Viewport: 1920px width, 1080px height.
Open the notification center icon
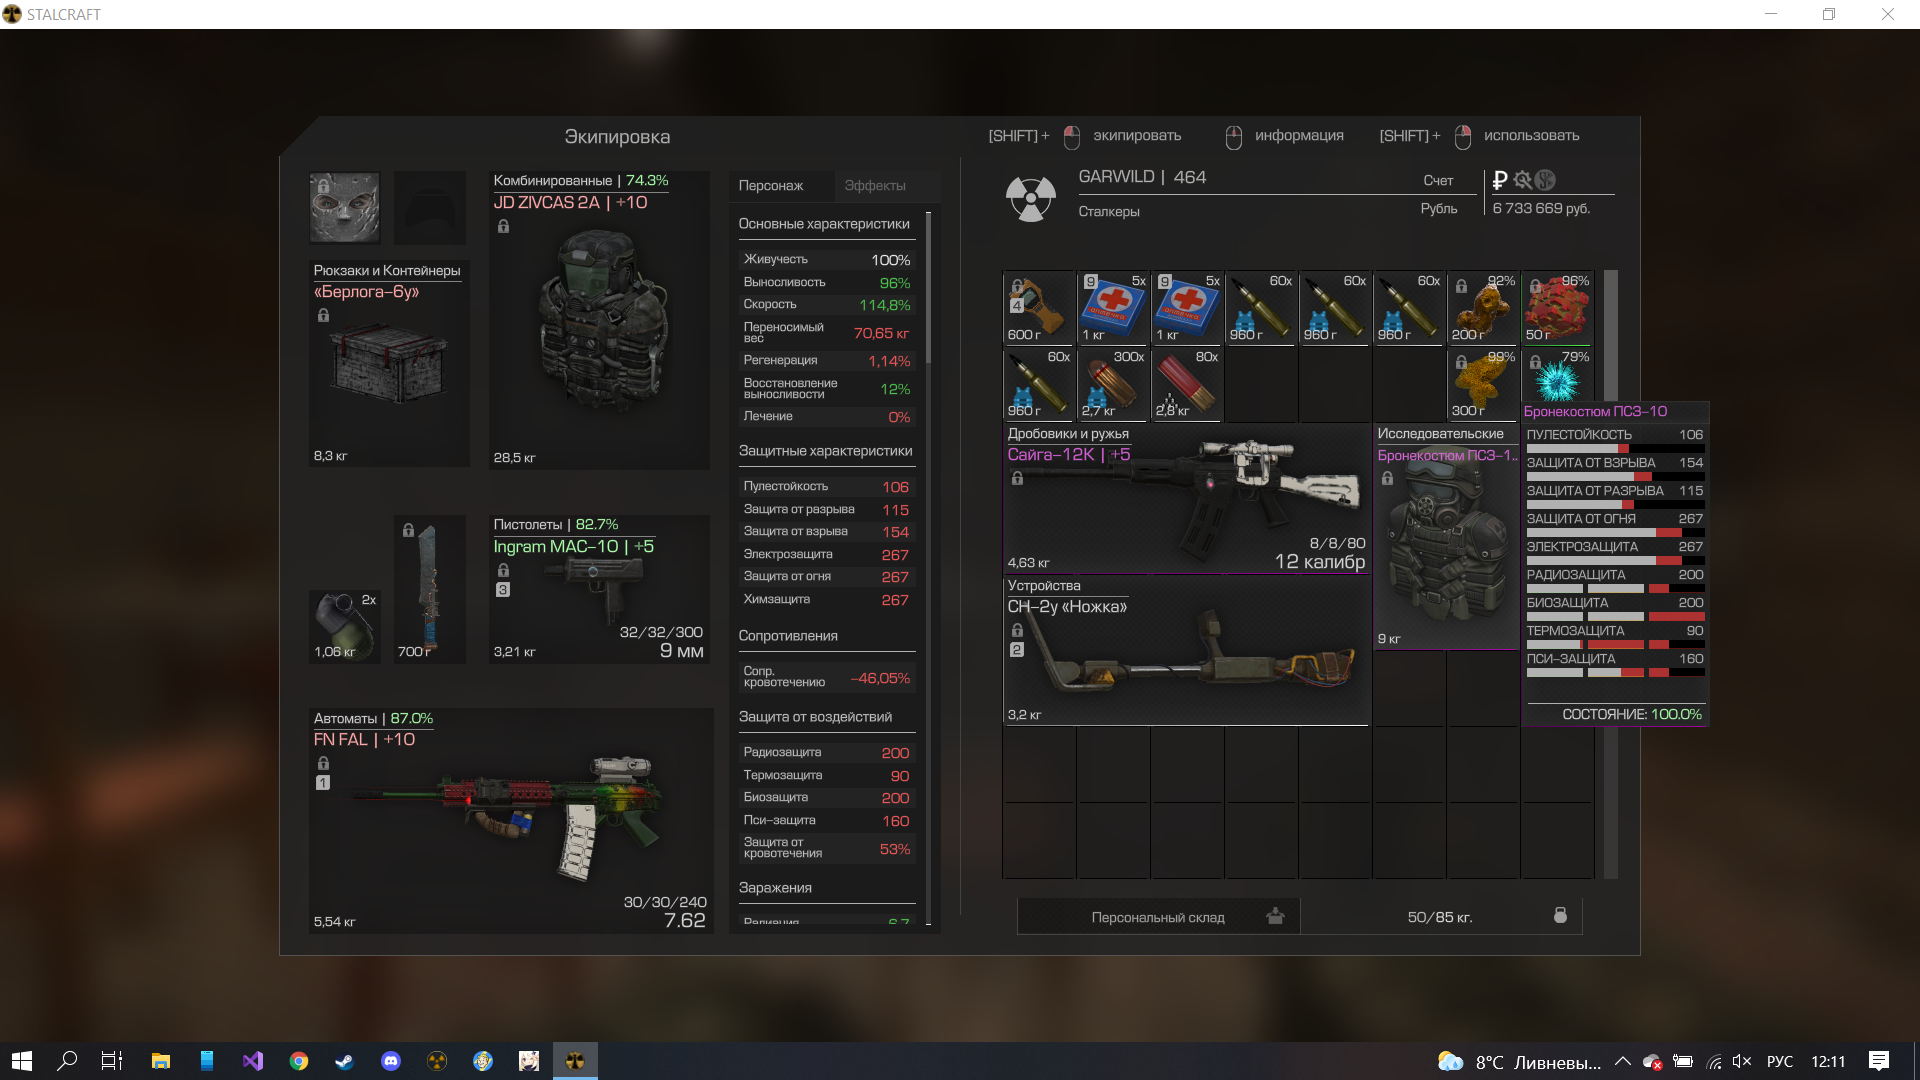pos(1879,1061)
